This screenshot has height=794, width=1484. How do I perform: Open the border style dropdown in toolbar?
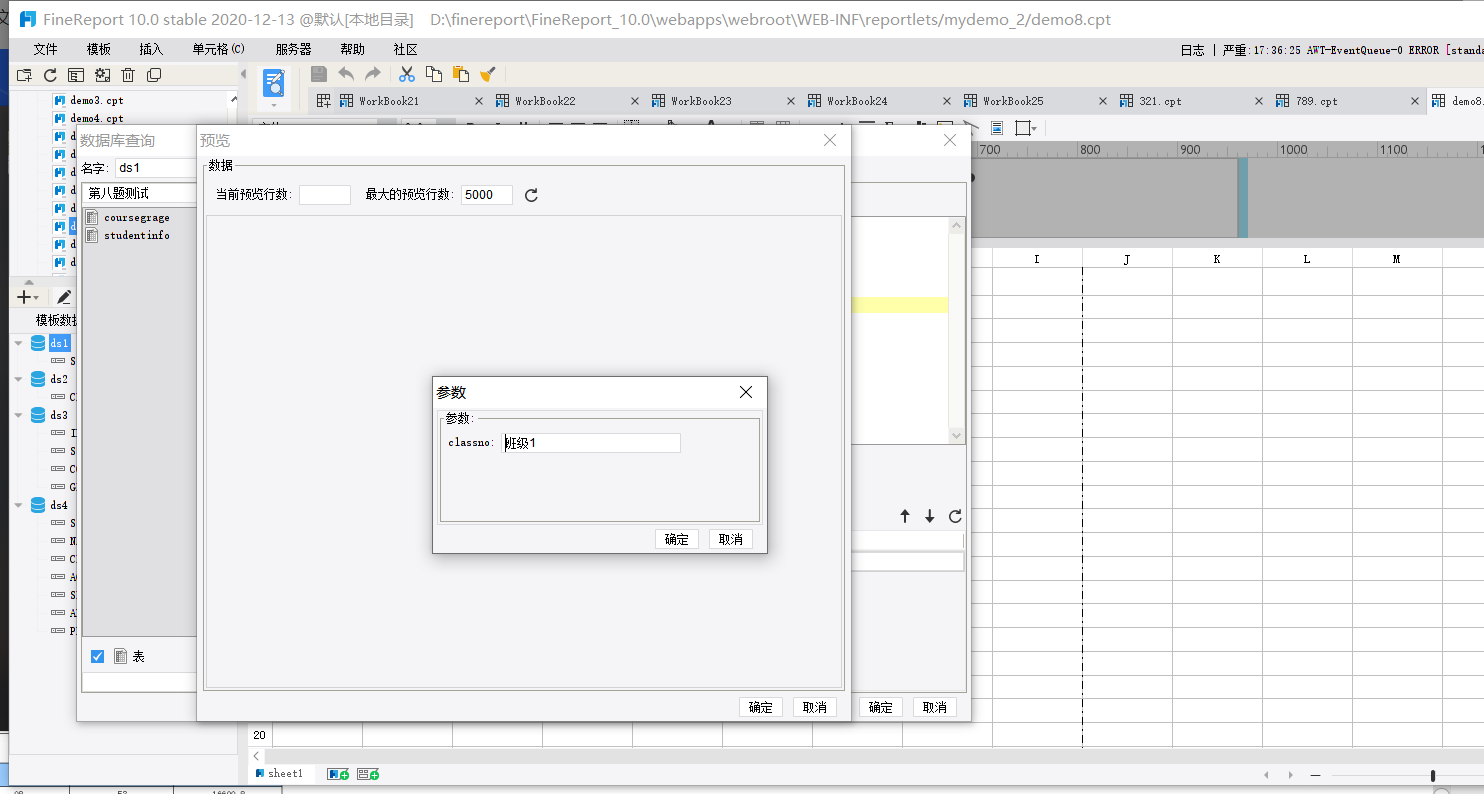[x=1027, y=128]
